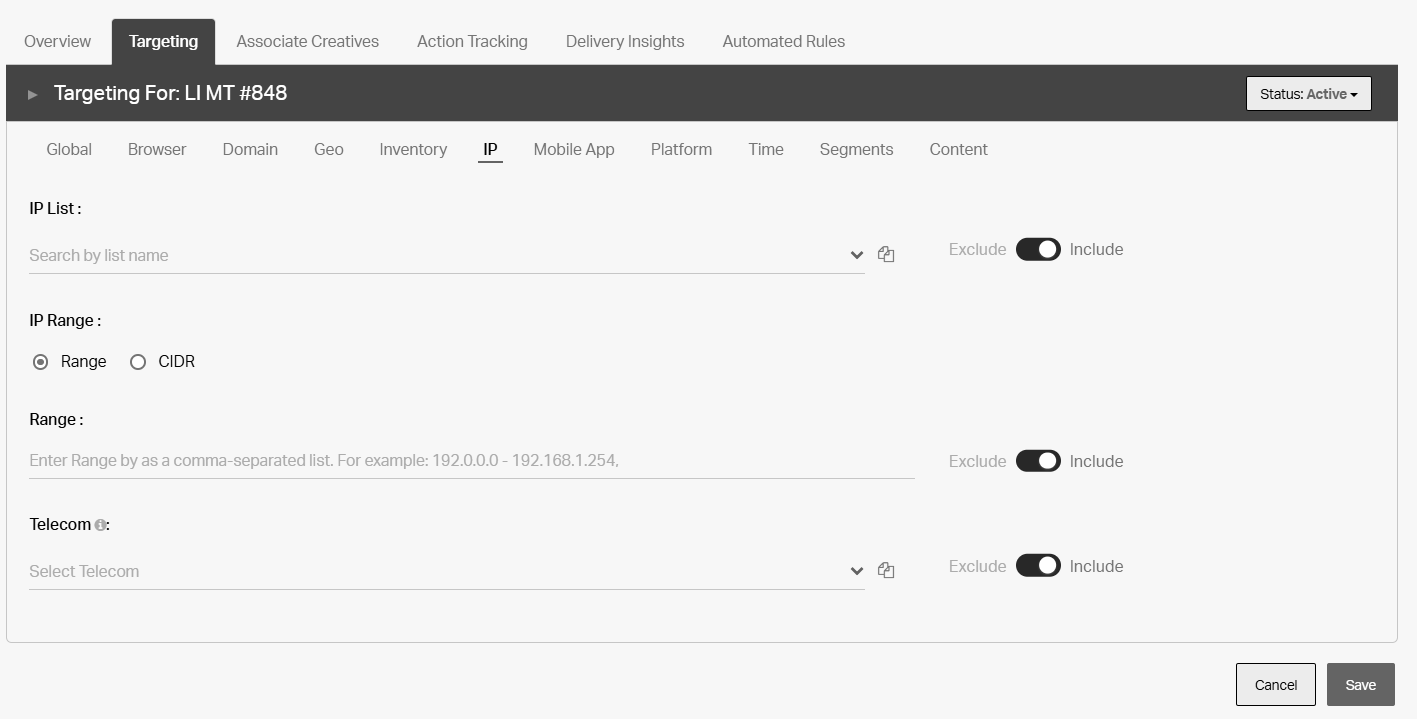
Task: Open the Mobile App sub-tab
Action: click(574, 149)
